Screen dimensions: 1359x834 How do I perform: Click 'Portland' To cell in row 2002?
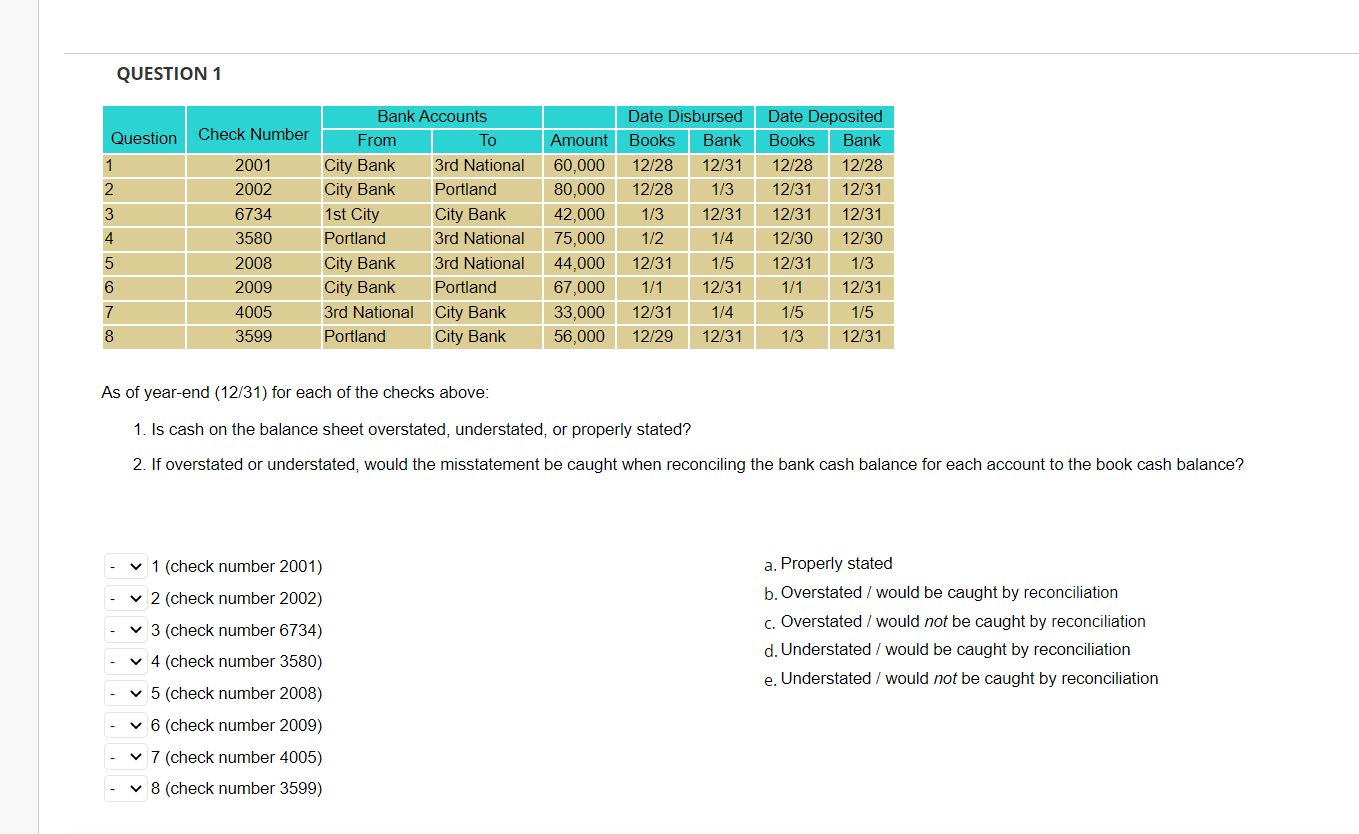[x=487, y=189]
